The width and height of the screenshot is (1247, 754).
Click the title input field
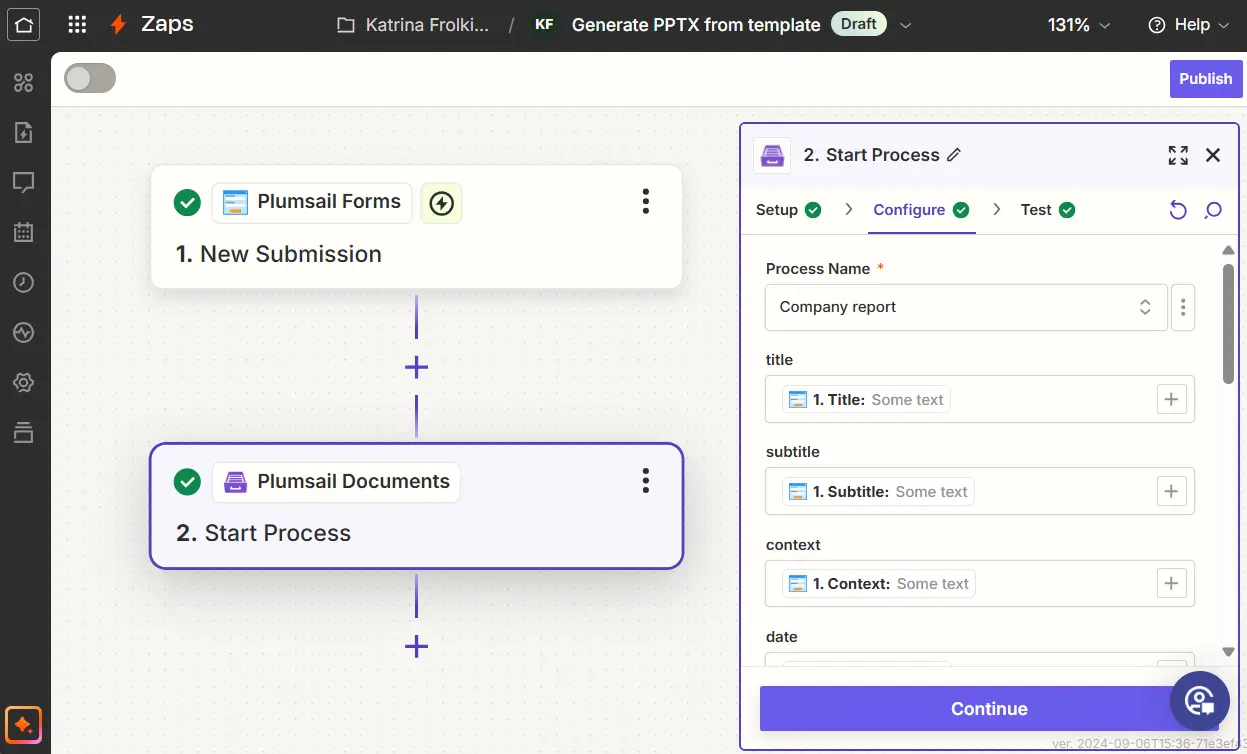tap(979, 399)
